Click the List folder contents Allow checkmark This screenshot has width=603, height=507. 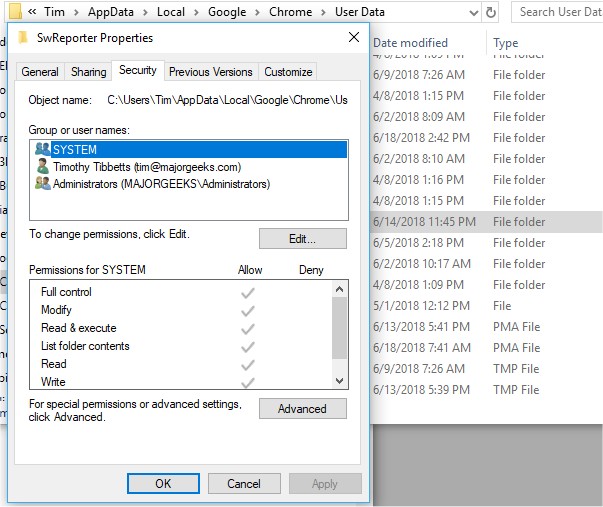click(248, 347)
